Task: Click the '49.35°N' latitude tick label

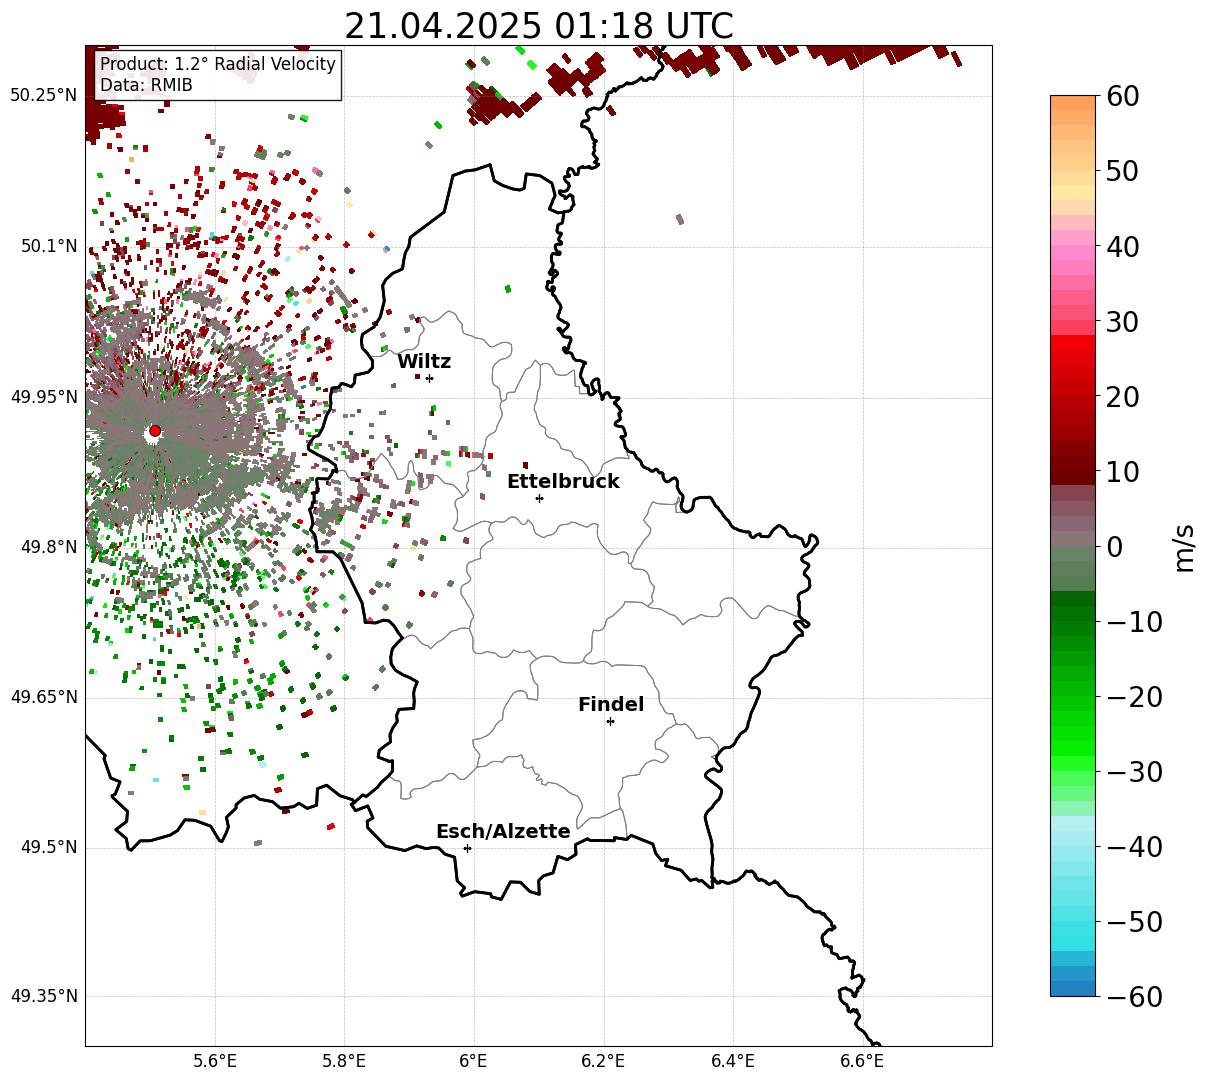Action: 43,996
